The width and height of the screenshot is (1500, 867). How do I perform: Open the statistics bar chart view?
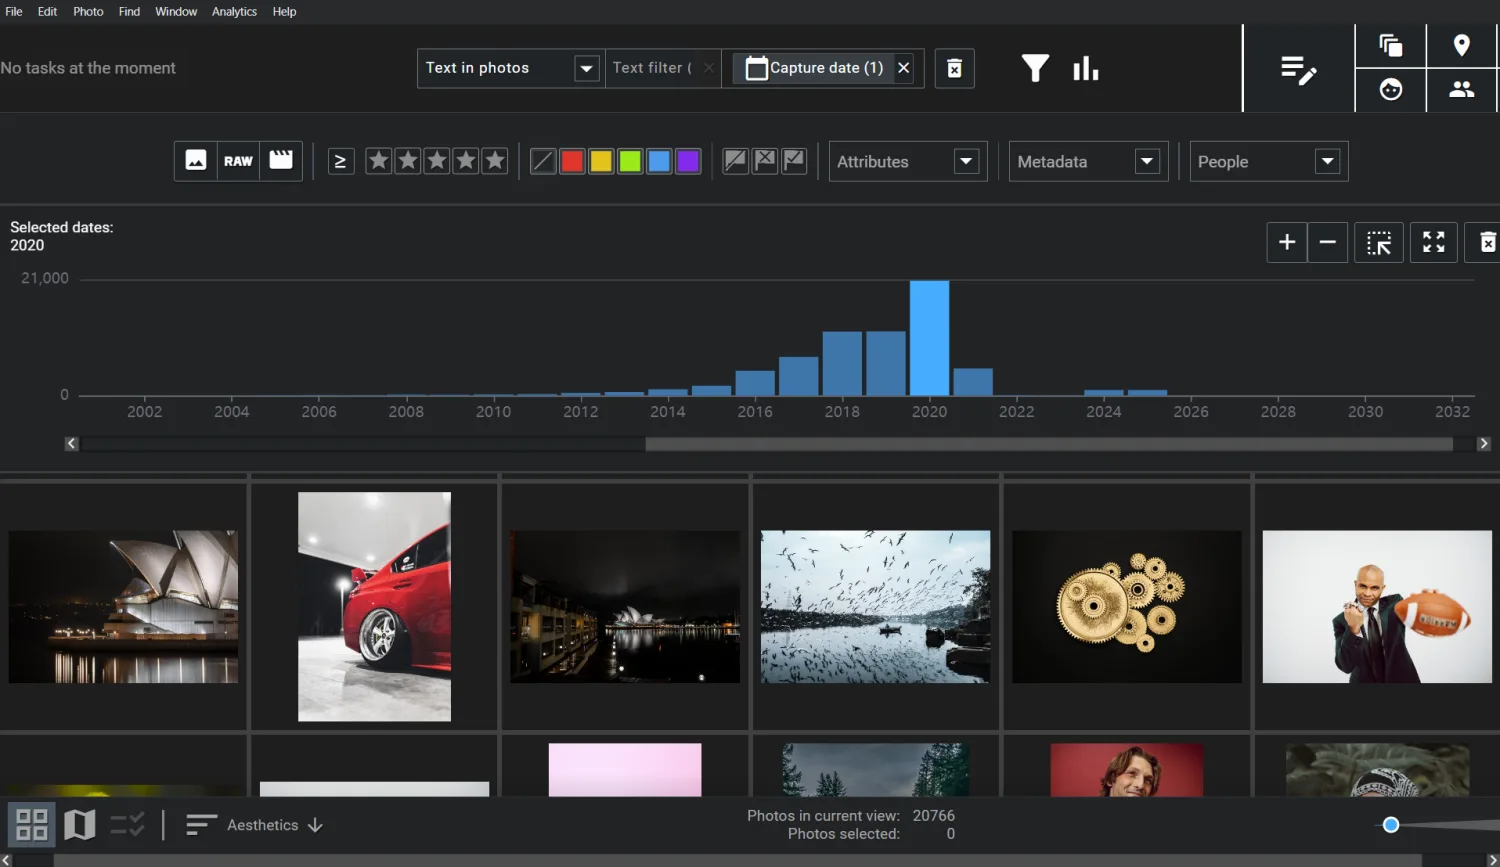[1085, 68]
